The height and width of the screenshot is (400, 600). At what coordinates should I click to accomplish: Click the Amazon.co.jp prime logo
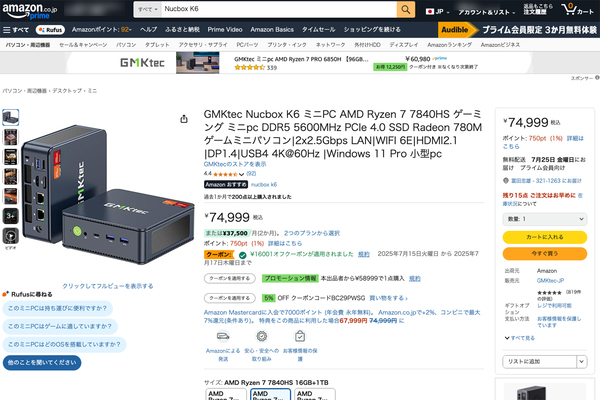pyautogui.click(x=30, y=10)
